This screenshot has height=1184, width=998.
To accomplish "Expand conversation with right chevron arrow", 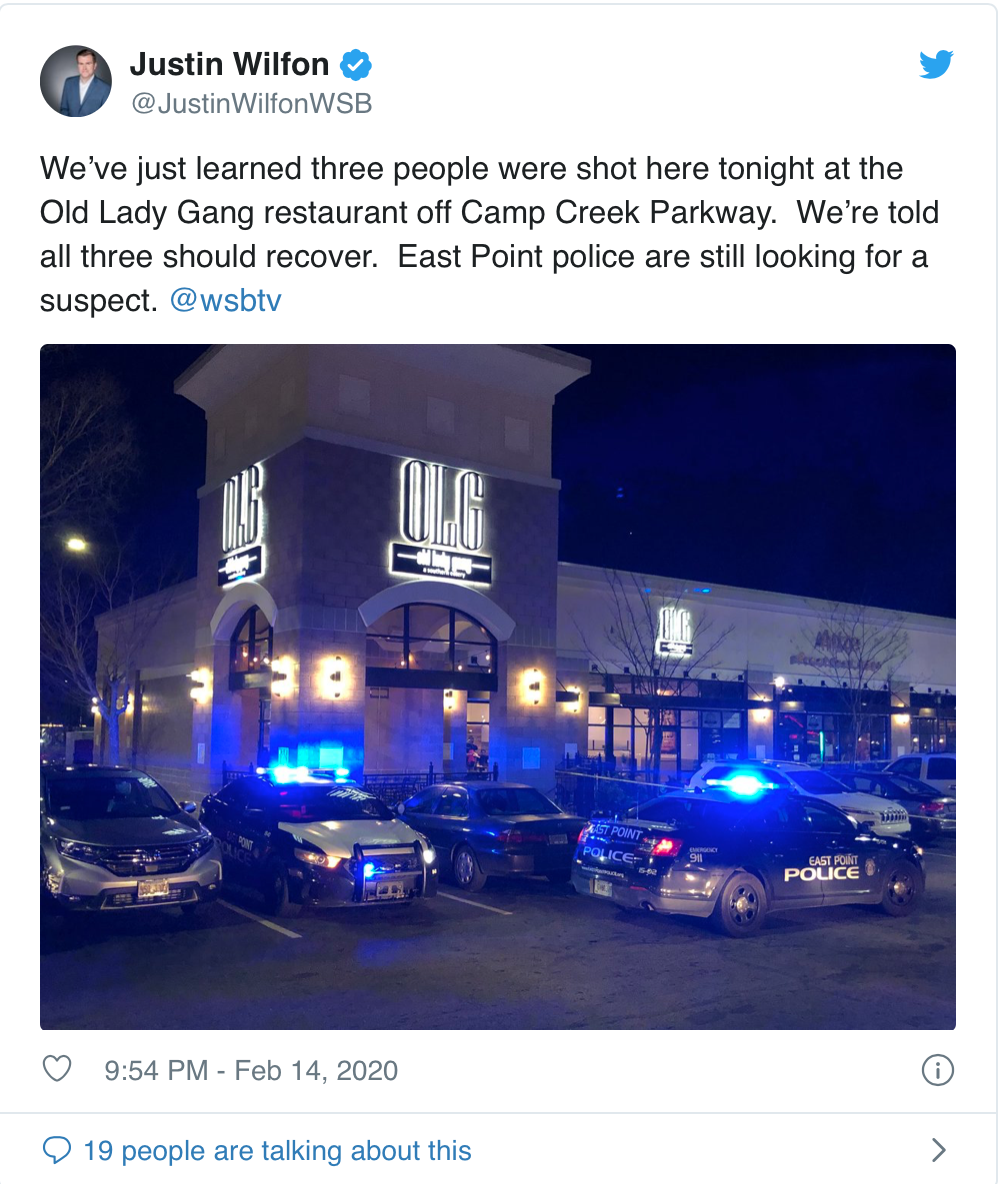I will [x=938, y=1150].
